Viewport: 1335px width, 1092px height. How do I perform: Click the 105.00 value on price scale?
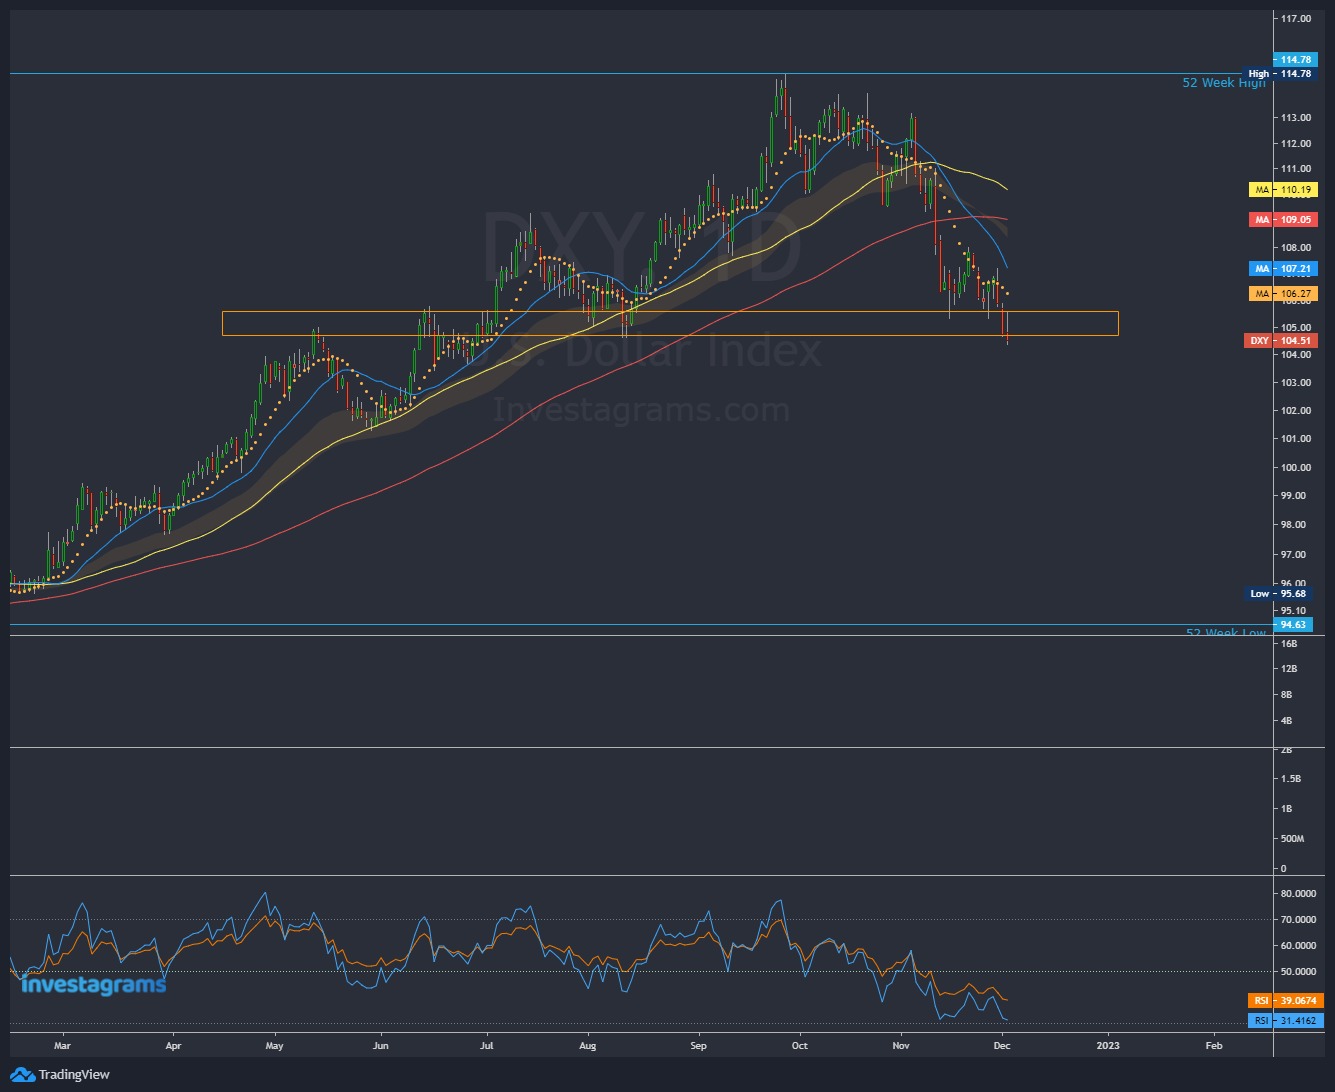[1295, 327]
